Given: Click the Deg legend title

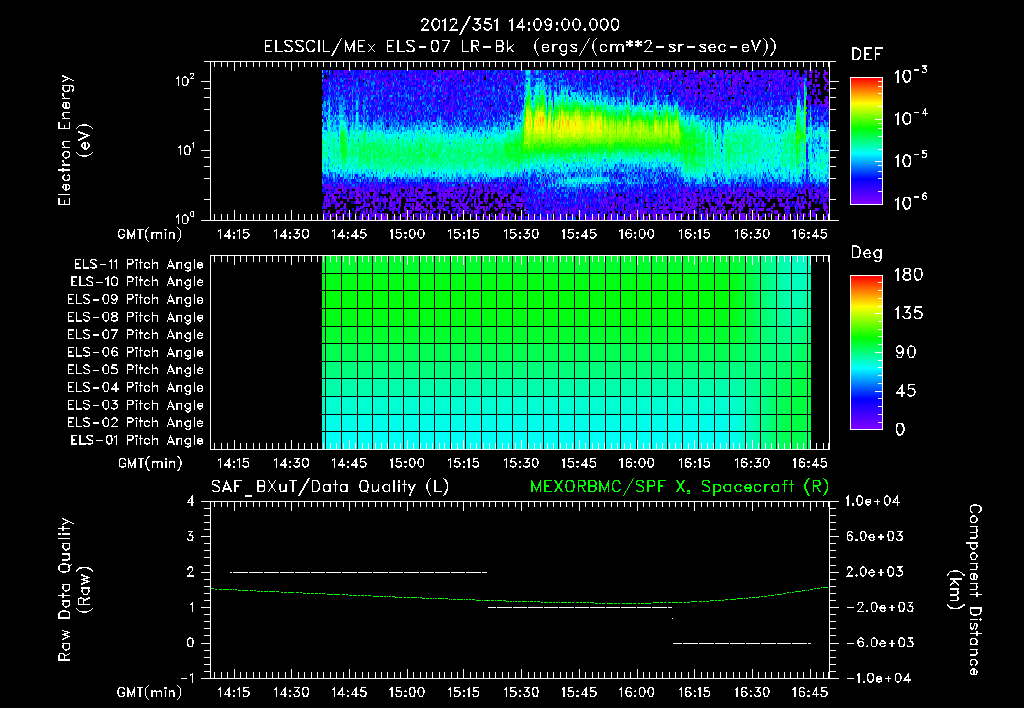Looking at the screenshot, I should coord(867,253).
